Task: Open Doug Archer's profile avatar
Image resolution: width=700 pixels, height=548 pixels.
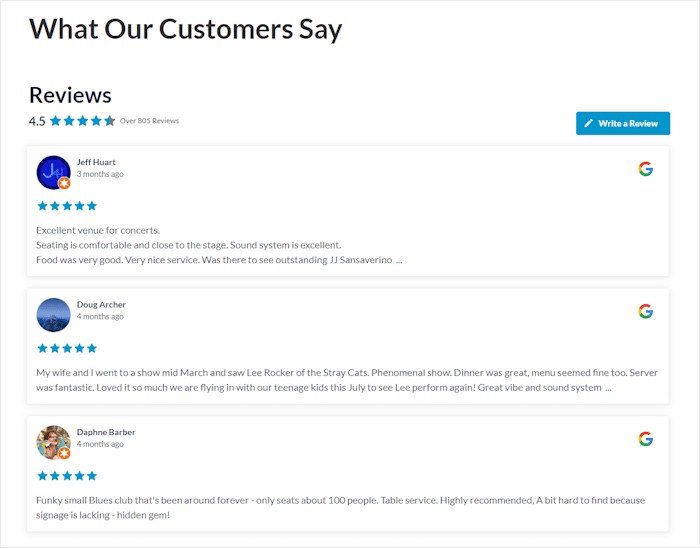Action: pos(53,314)
